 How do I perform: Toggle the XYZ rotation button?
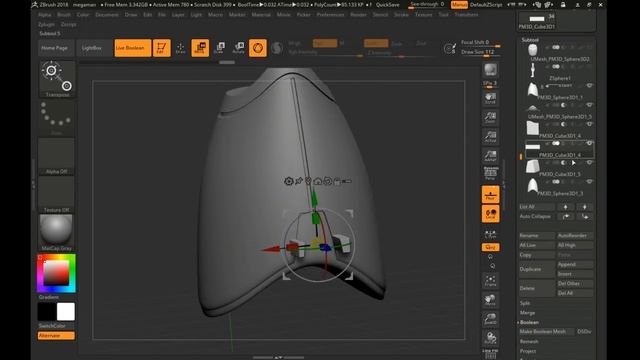pyautogui.click(x=490, y=247)
